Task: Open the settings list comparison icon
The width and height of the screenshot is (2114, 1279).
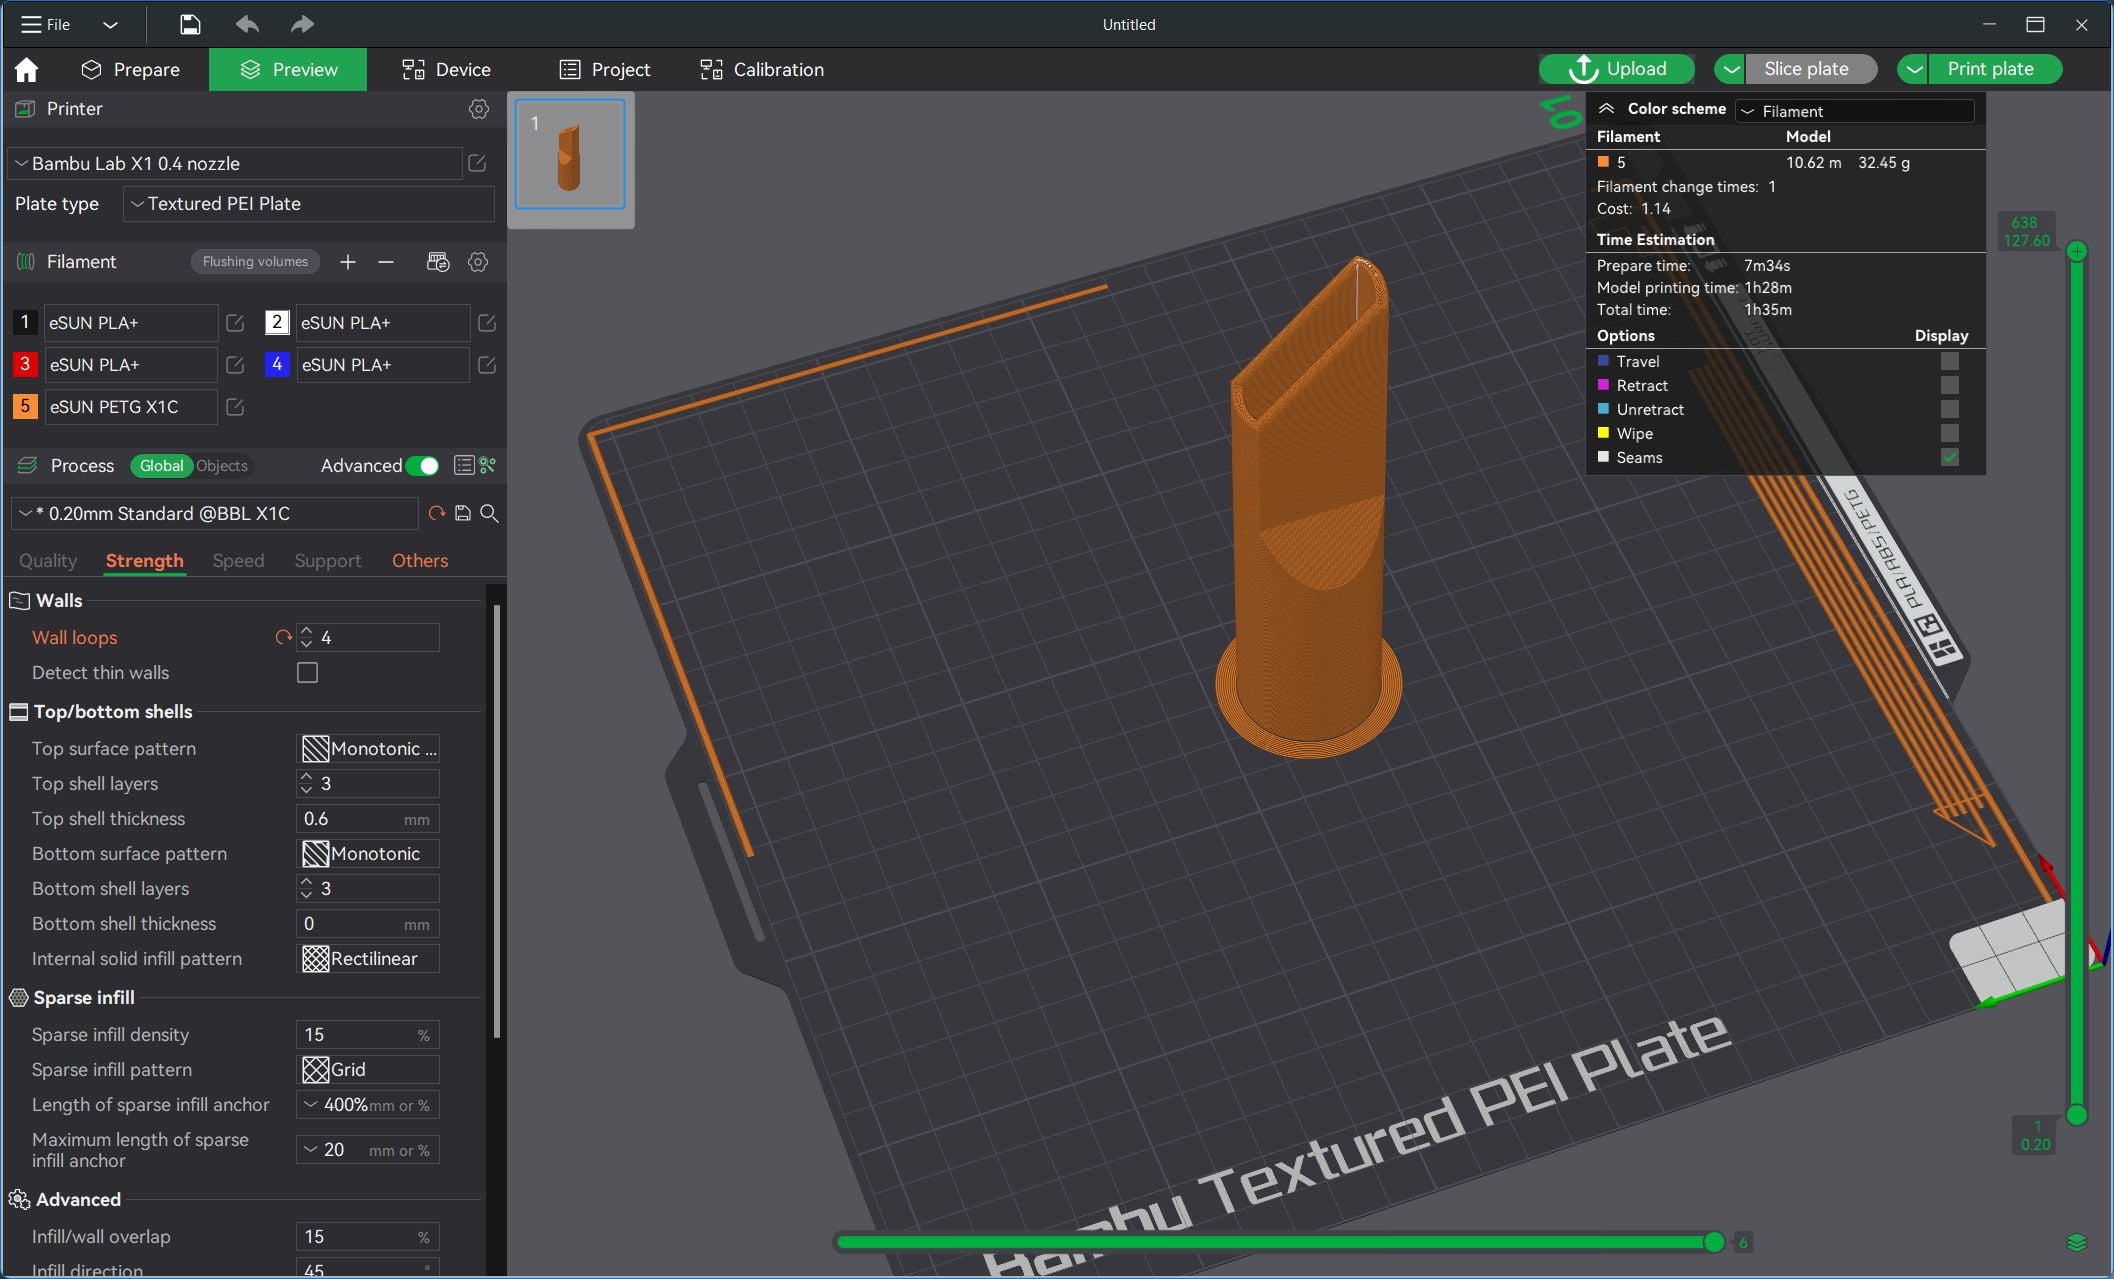Action: point(464,466)
